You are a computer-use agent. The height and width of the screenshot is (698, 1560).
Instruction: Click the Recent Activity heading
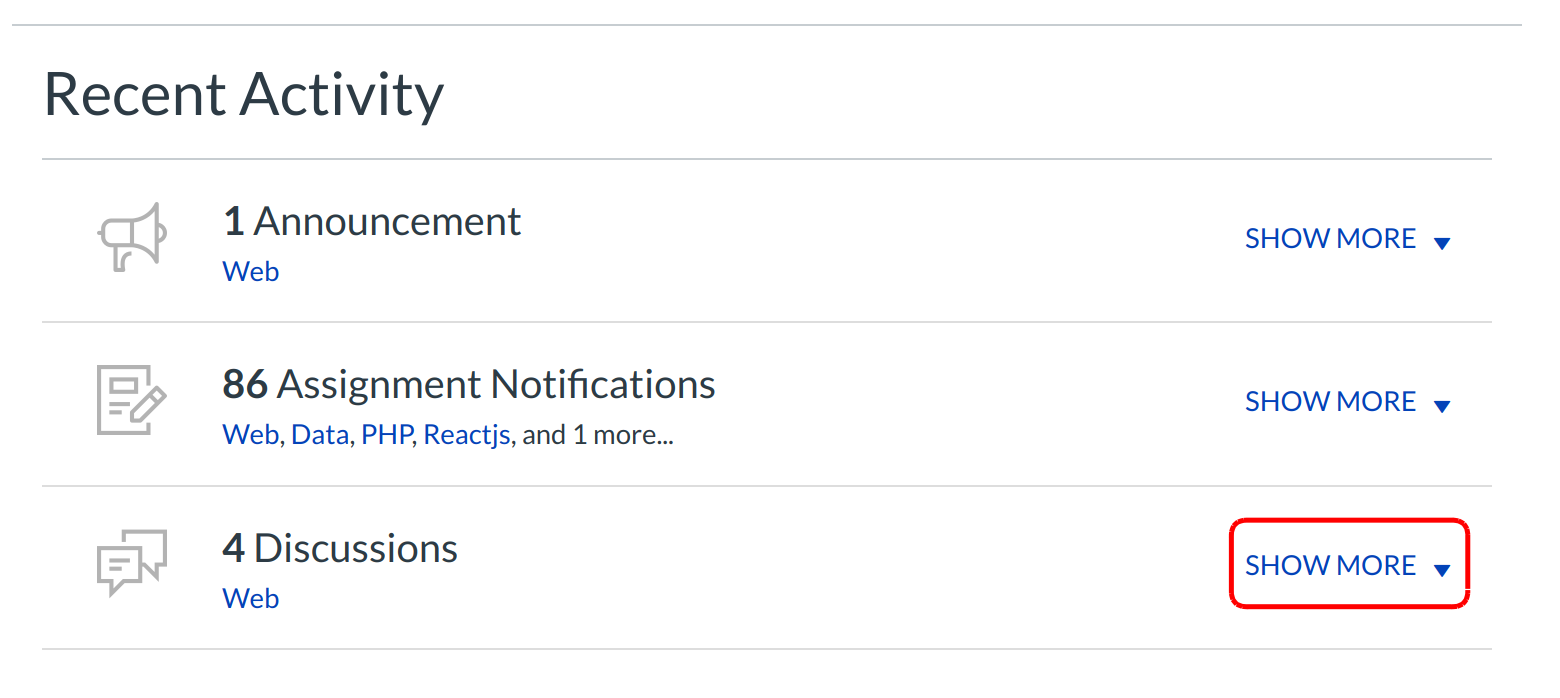pyautogui.click(x=243, y=95)
